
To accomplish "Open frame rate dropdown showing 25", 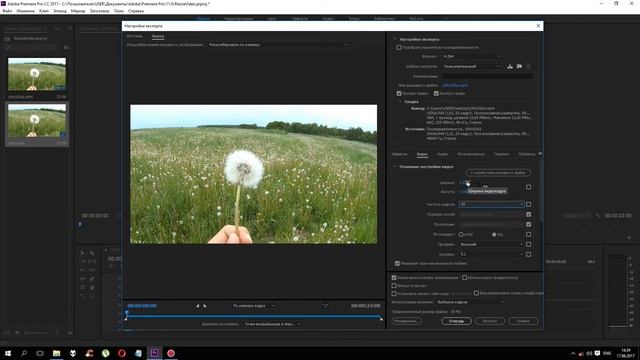I will pos(491,204).
